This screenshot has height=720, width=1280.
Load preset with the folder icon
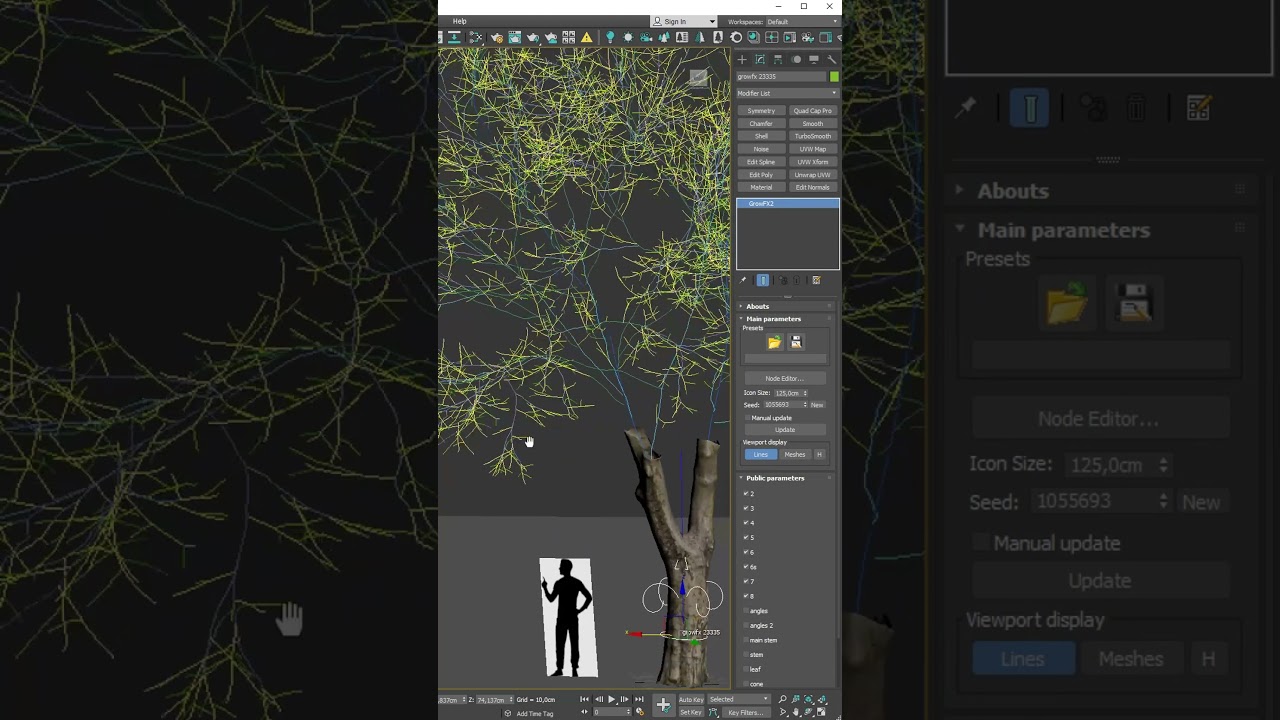[x=775, y=342]
